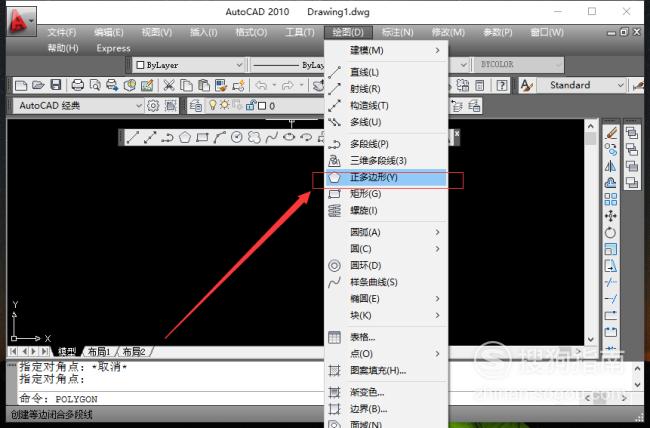This screenshot has height=428, width=650.
Task: Open the AutoCAD 经典 workspace dropdown
Action: tap(139, 106)
